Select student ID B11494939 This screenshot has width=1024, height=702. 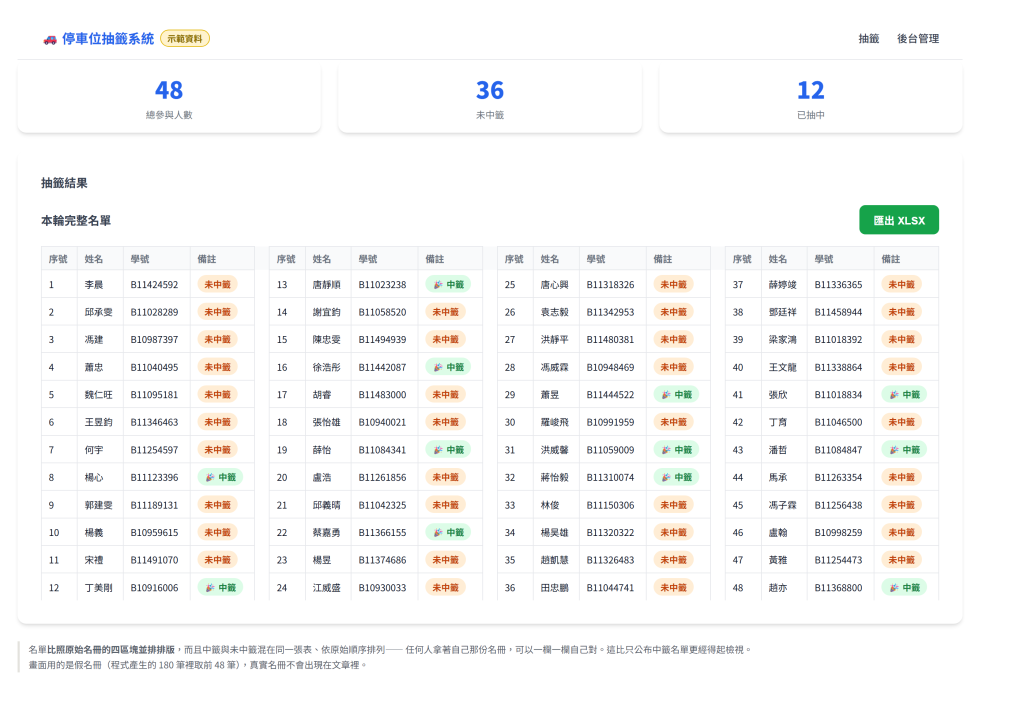(x=382, y=340)
